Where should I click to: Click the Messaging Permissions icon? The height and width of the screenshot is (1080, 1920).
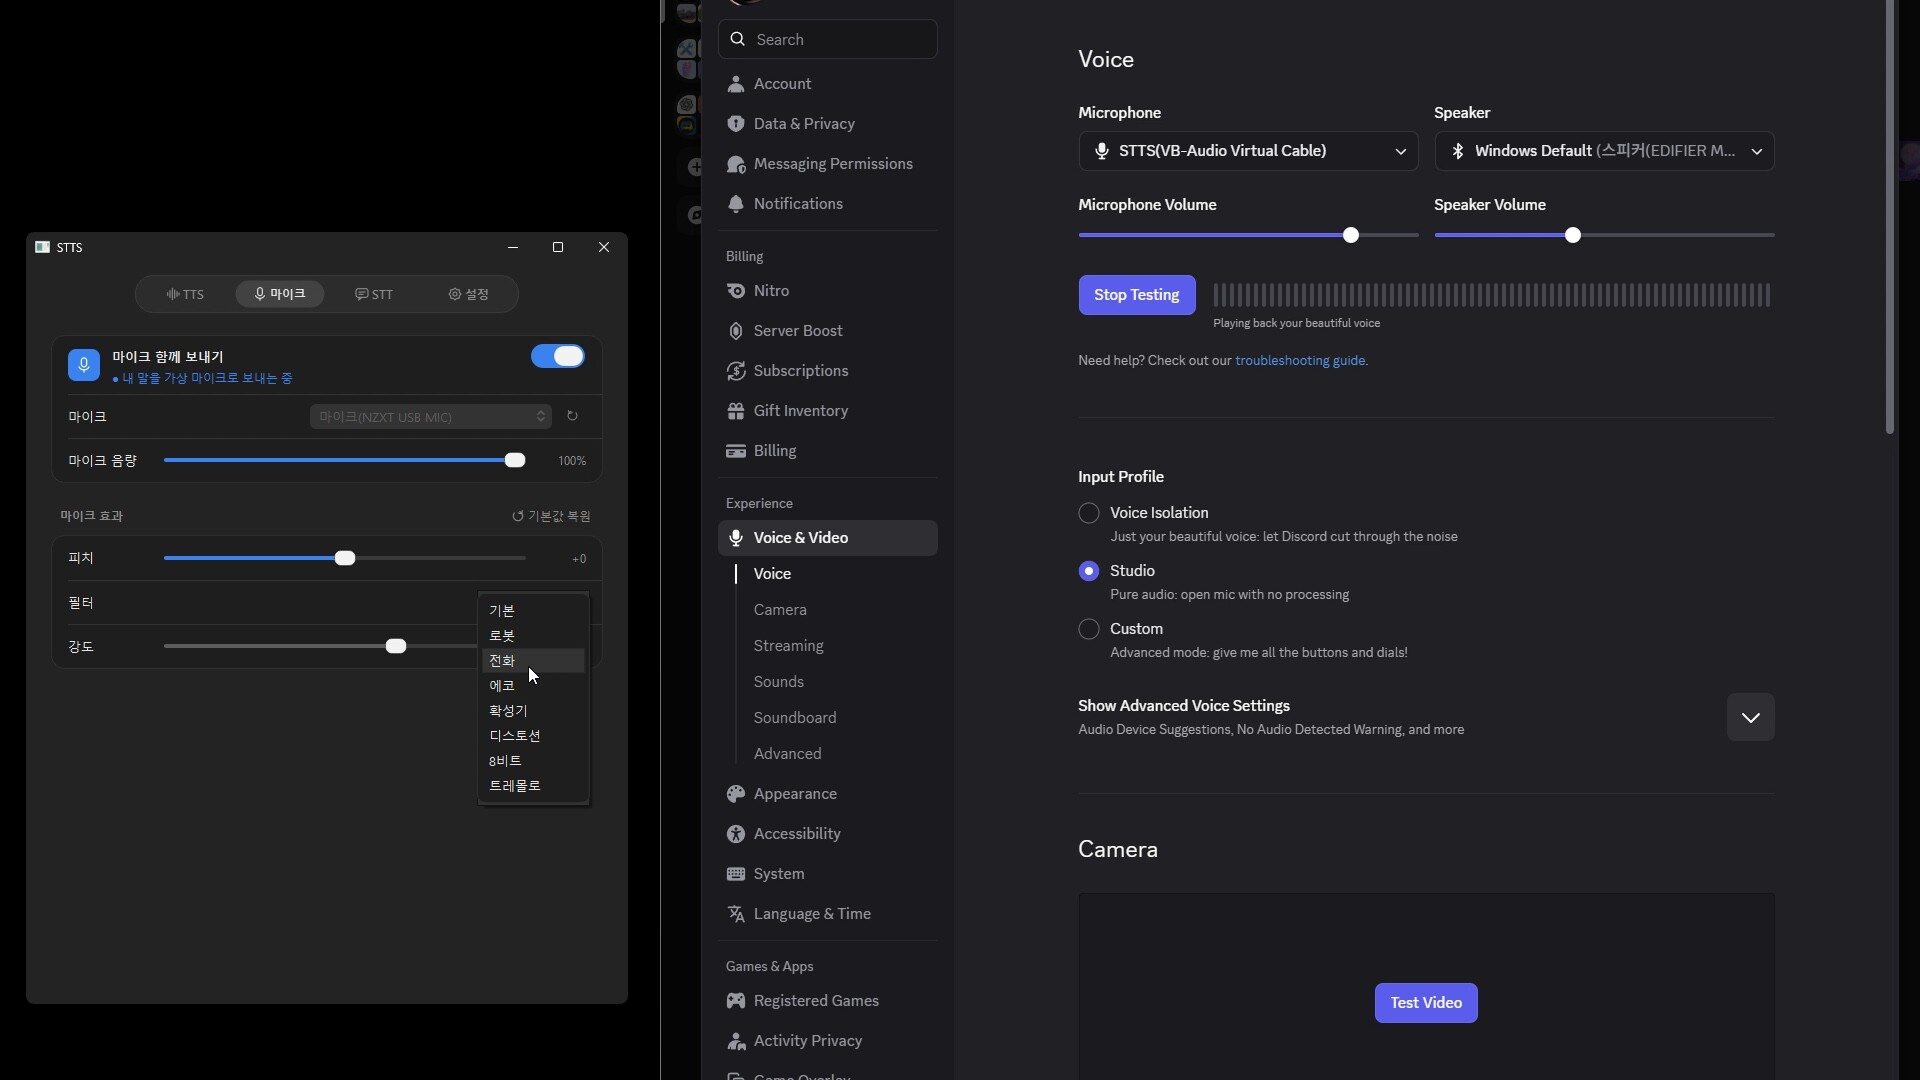click(736, 164)
